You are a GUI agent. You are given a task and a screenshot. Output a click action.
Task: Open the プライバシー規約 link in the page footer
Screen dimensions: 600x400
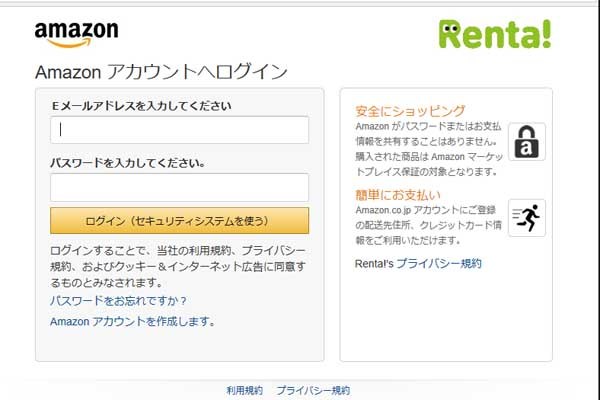[x=313, y=390]
